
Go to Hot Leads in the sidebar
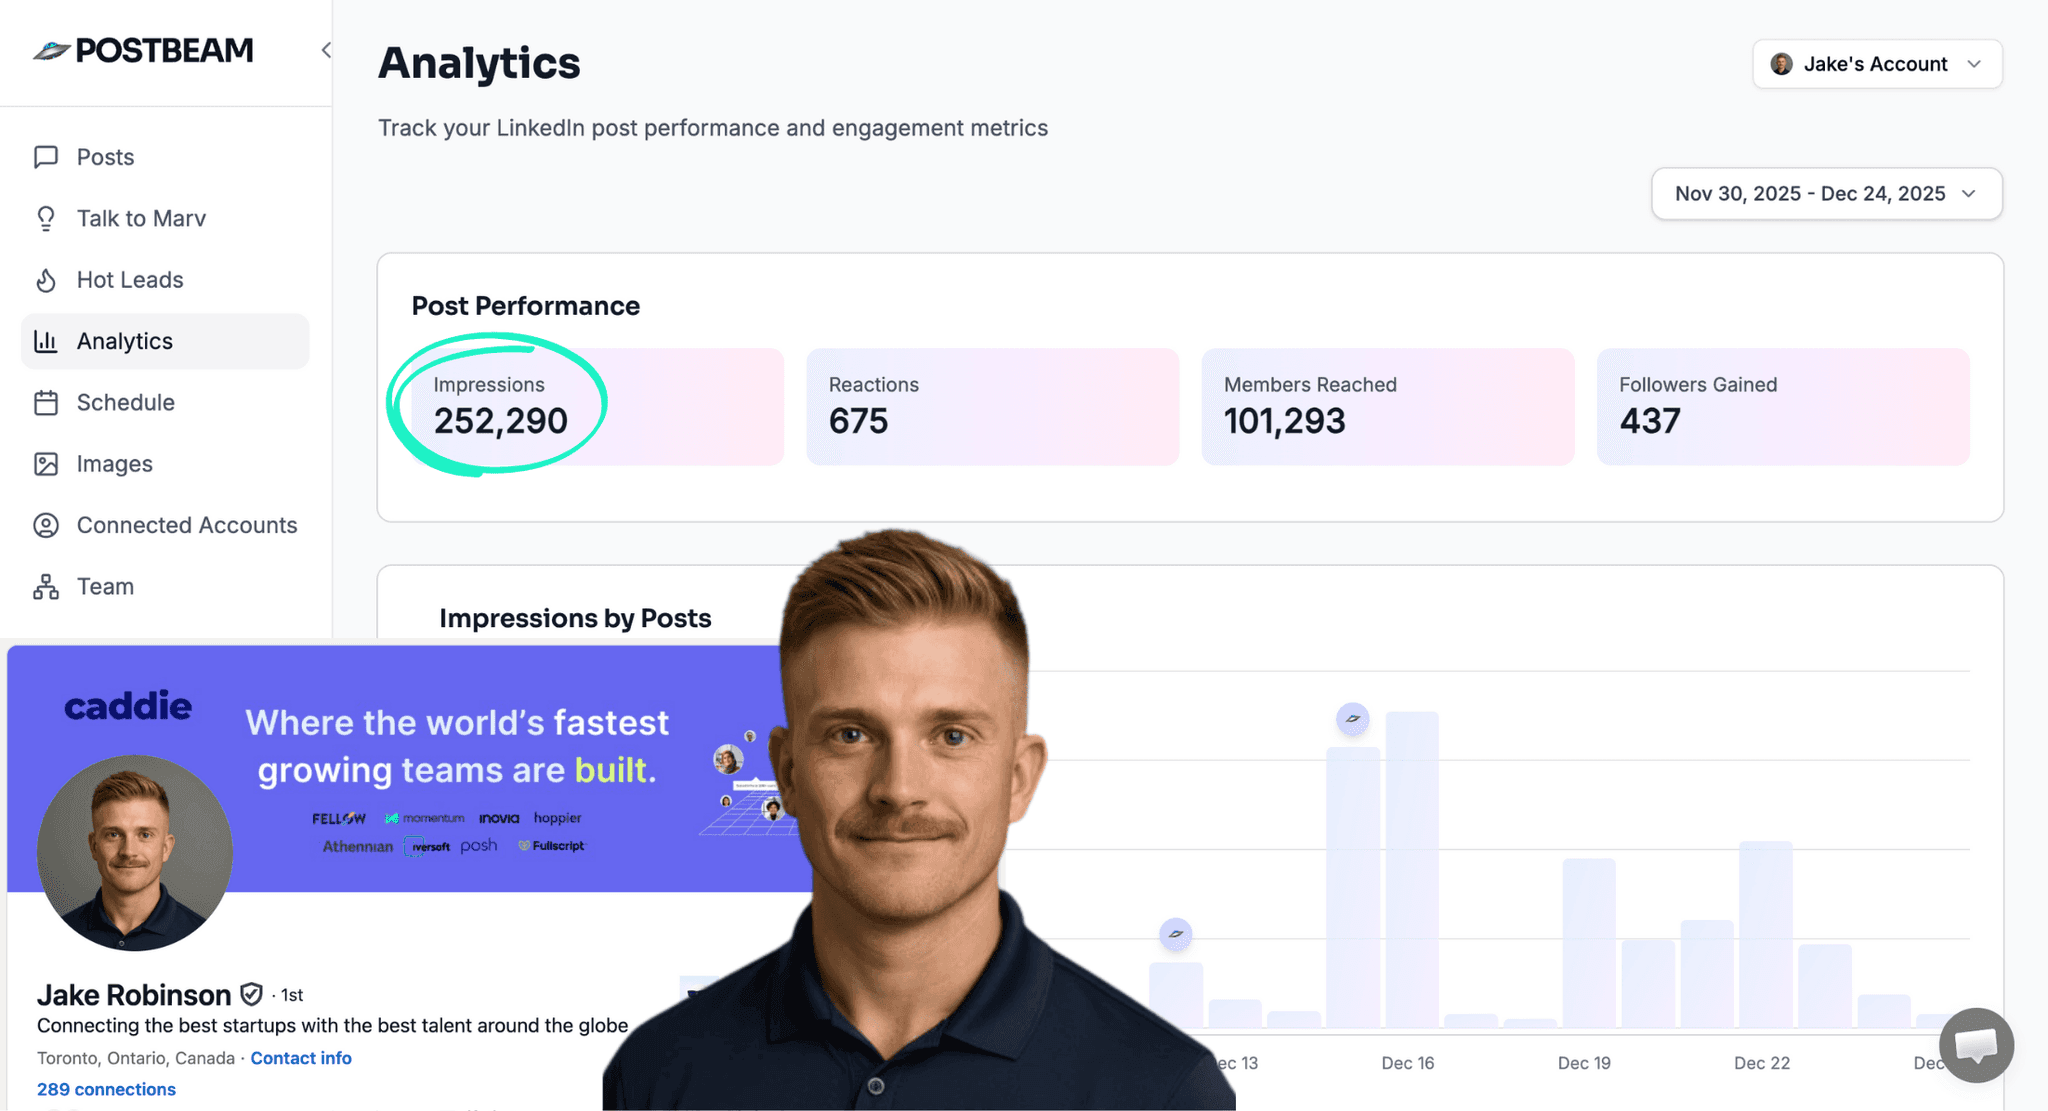(130, 280)
